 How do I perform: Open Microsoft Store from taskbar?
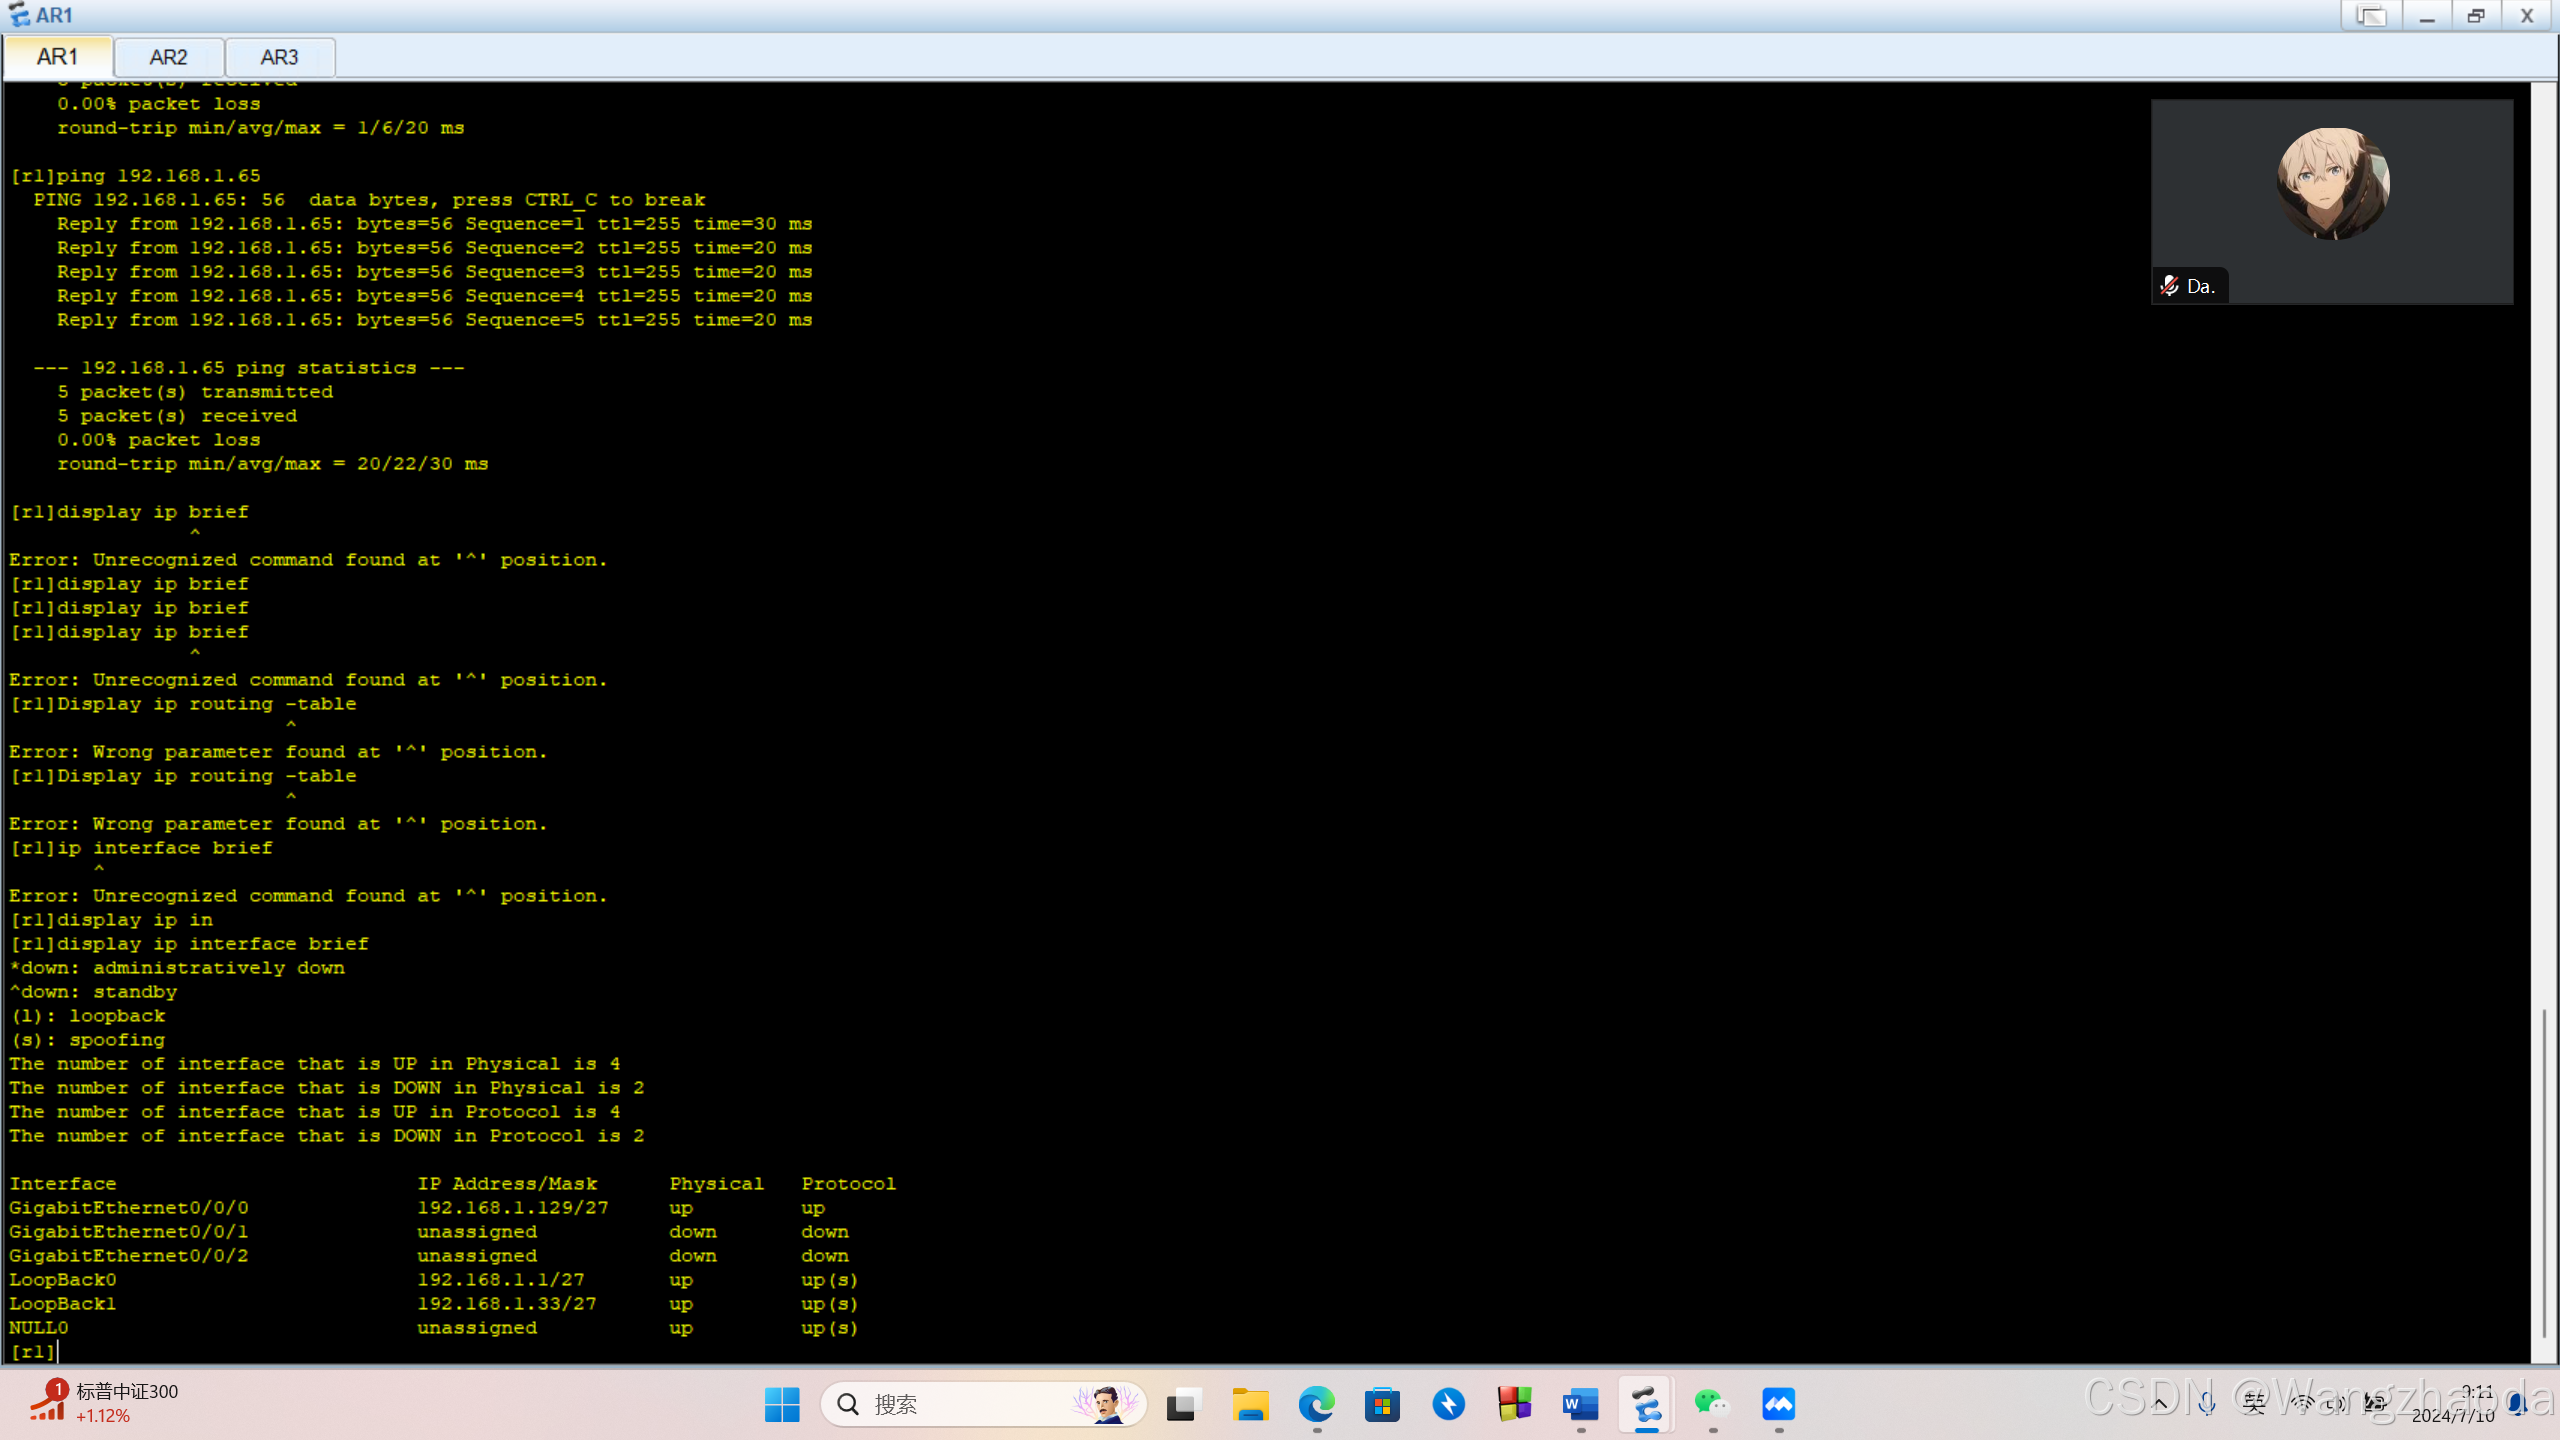1382,1404
